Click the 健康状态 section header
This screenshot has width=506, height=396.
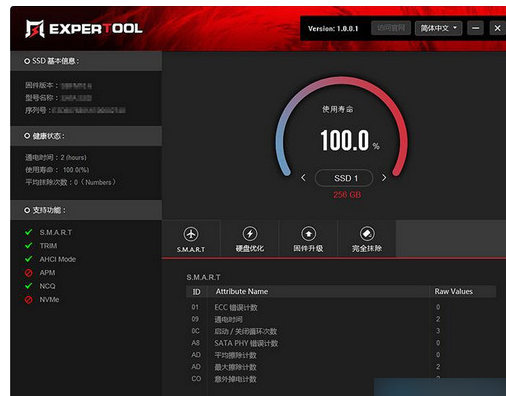tap(86, 136)
